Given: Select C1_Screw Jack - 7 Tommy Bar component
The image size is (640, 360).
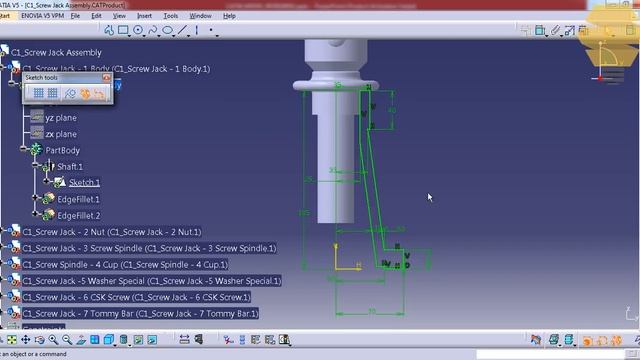Looking at the screenshot, I should [x=140, y=313].
